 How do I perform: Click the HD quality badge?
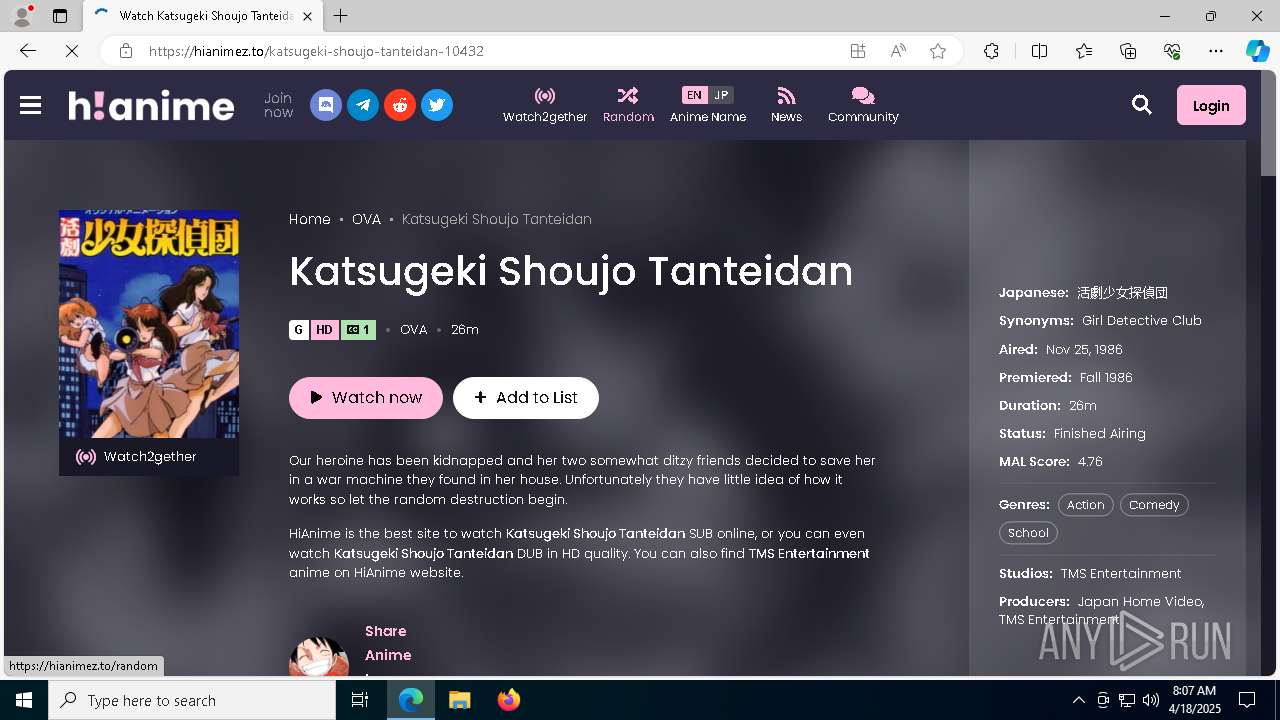pos(325,330)
